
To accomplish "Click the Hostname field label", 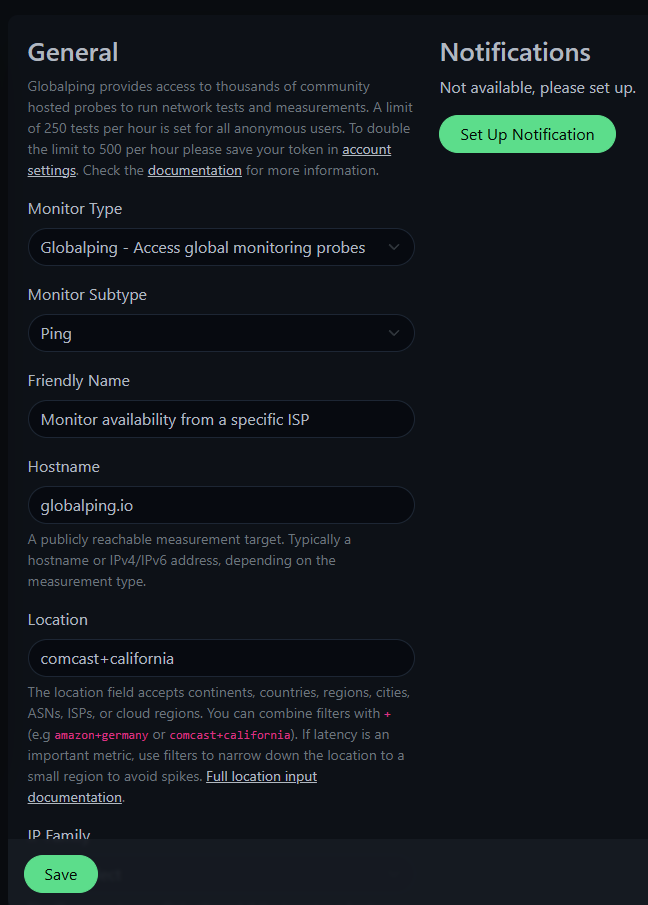I will pyautogui.click(x=63, y=467).
